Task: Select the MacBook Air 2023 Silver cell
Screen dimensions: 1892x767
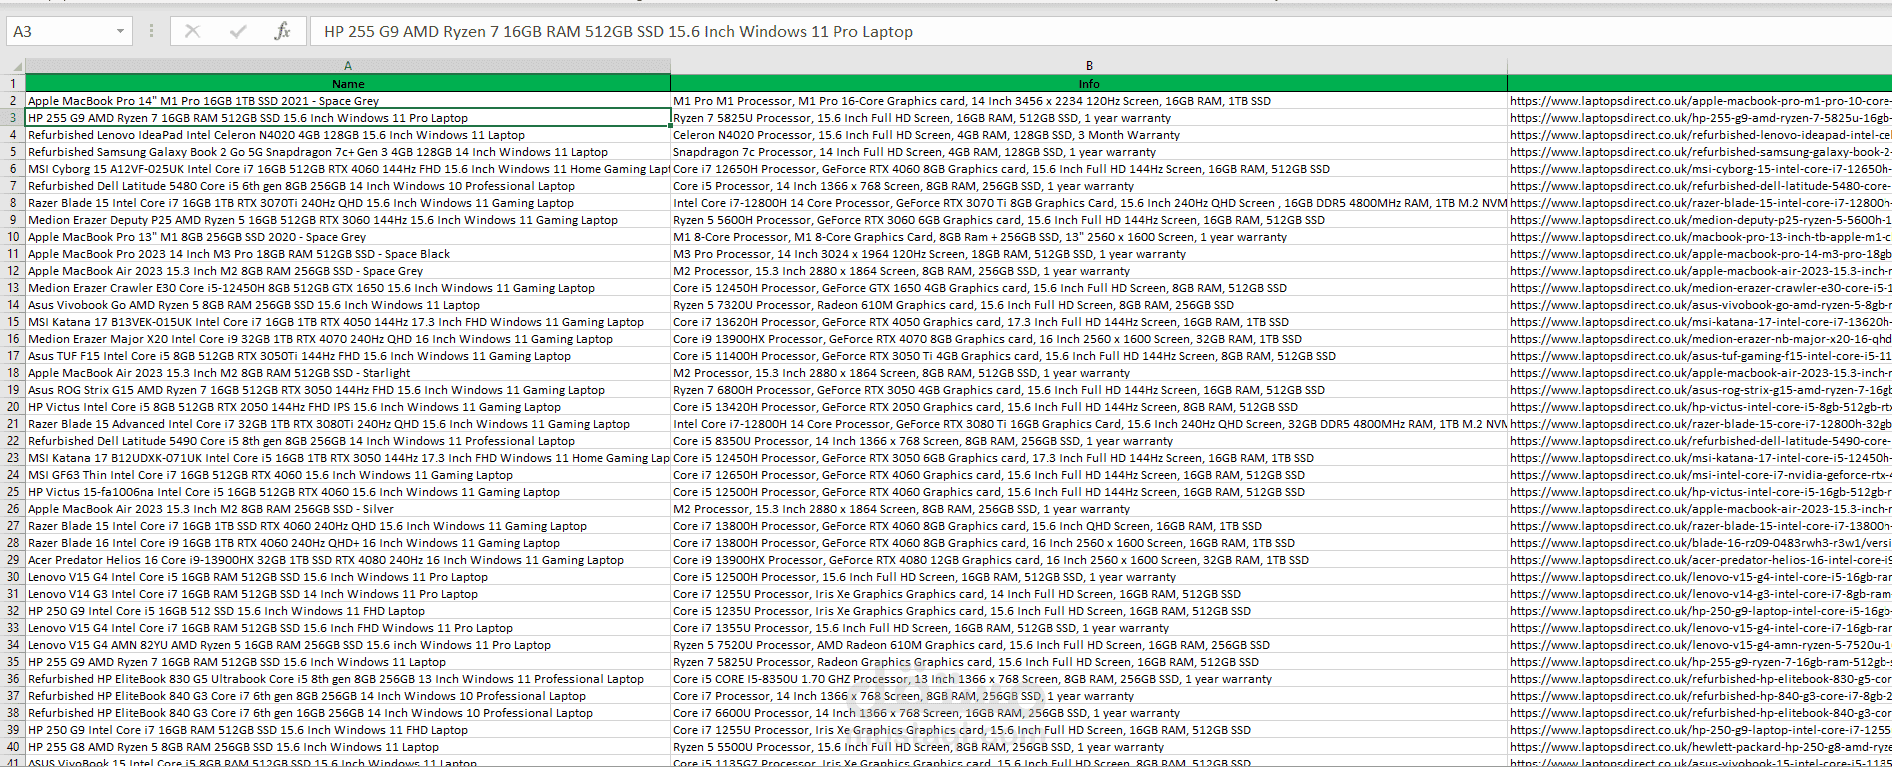Action: (348, 509)
